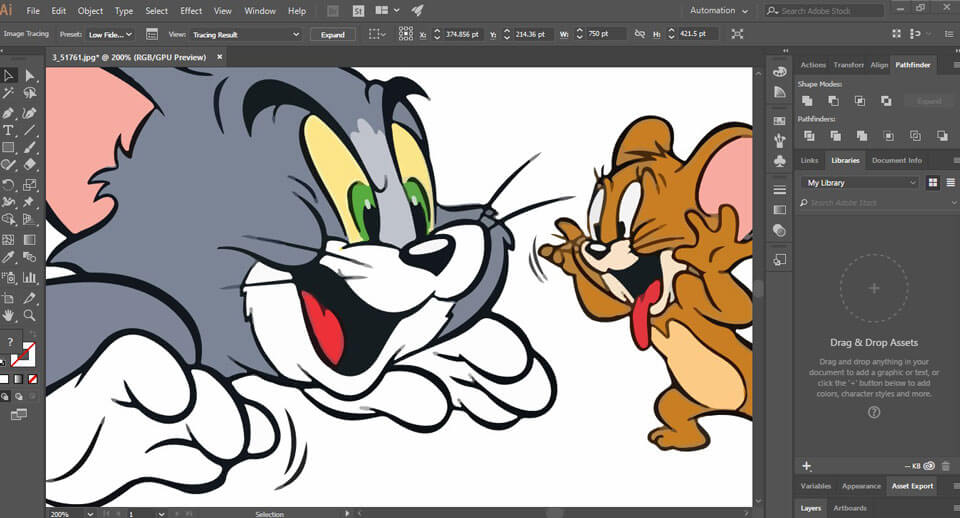The image size is (960, 518).
Task: Open the Tracing Options panel icon
Action: tap(152, 34)
